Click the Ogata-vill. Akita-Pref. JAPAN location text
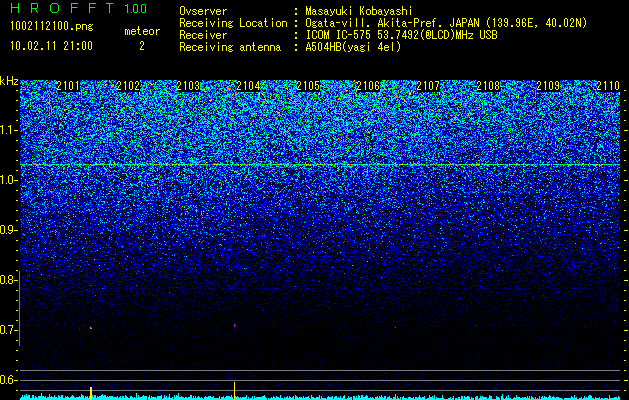This screenshot has width=629, height=400. tap(446, 23)
